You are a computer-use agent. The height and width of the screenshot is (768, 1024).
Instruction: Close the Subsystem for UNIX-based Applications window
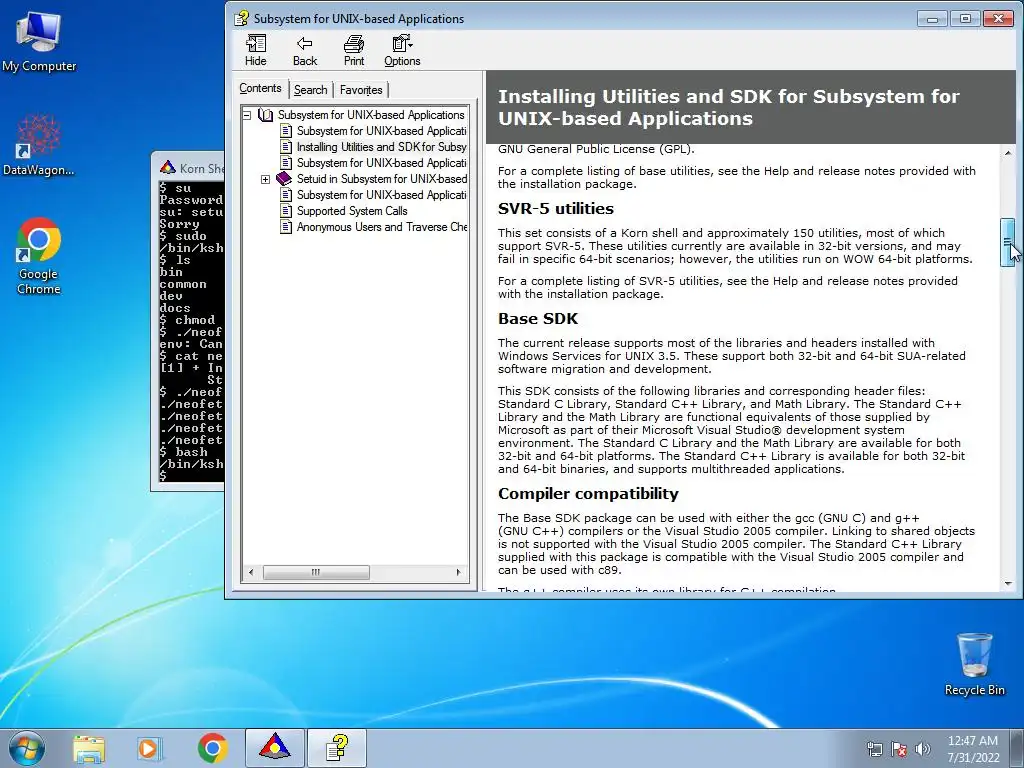tap(998, 19)
